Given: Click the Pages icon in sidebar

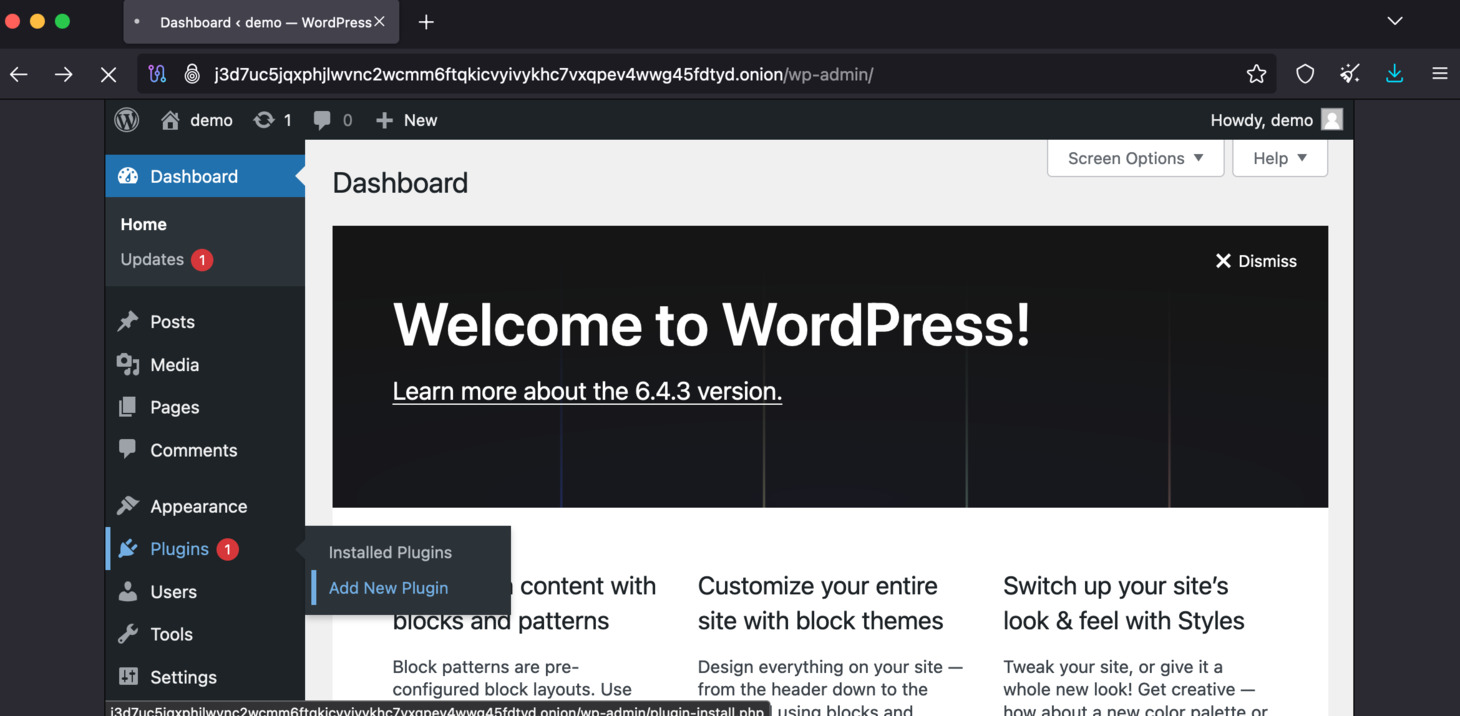Looking at the screenshot, I should pyautogui.click(x=128, y=407).
